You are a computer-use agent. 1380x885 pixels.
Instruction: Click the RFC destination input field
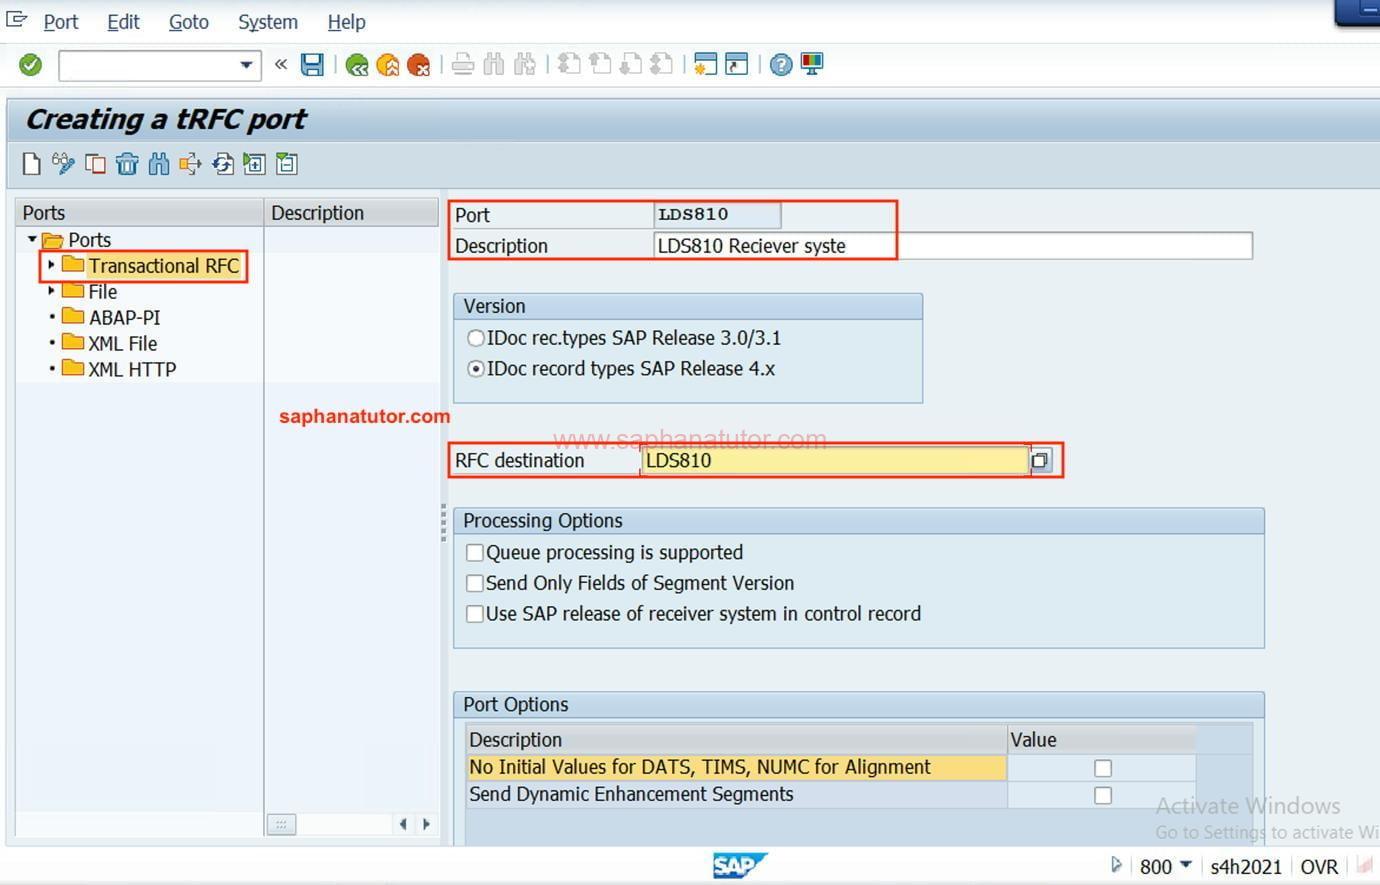(x=835, y=461)
